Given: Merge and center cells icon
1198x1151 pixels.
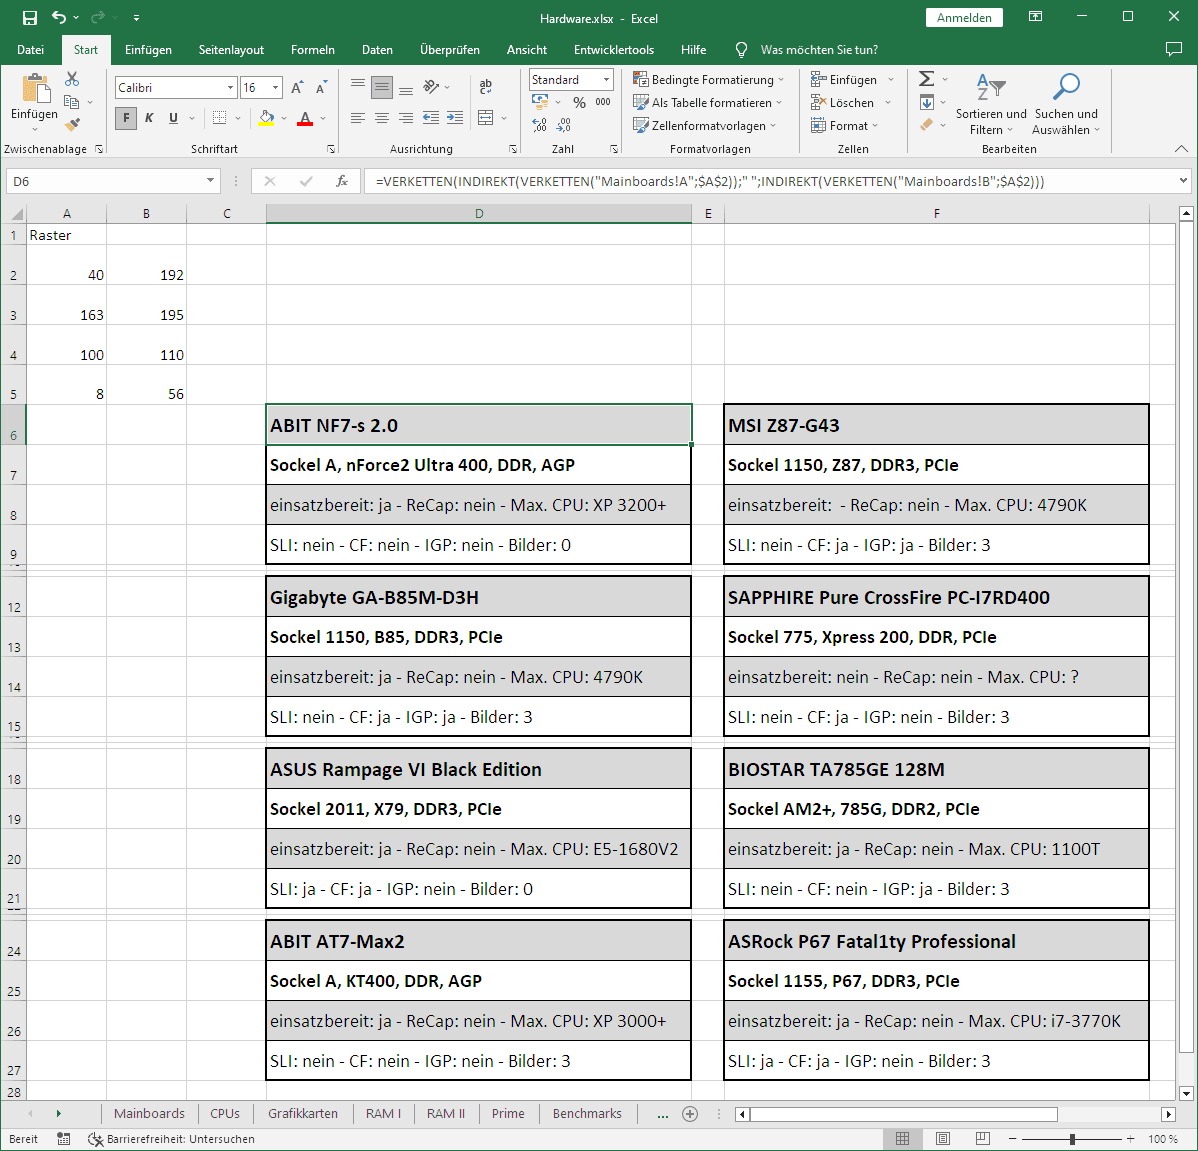Looking at the screenshot, I should [485, 118].
